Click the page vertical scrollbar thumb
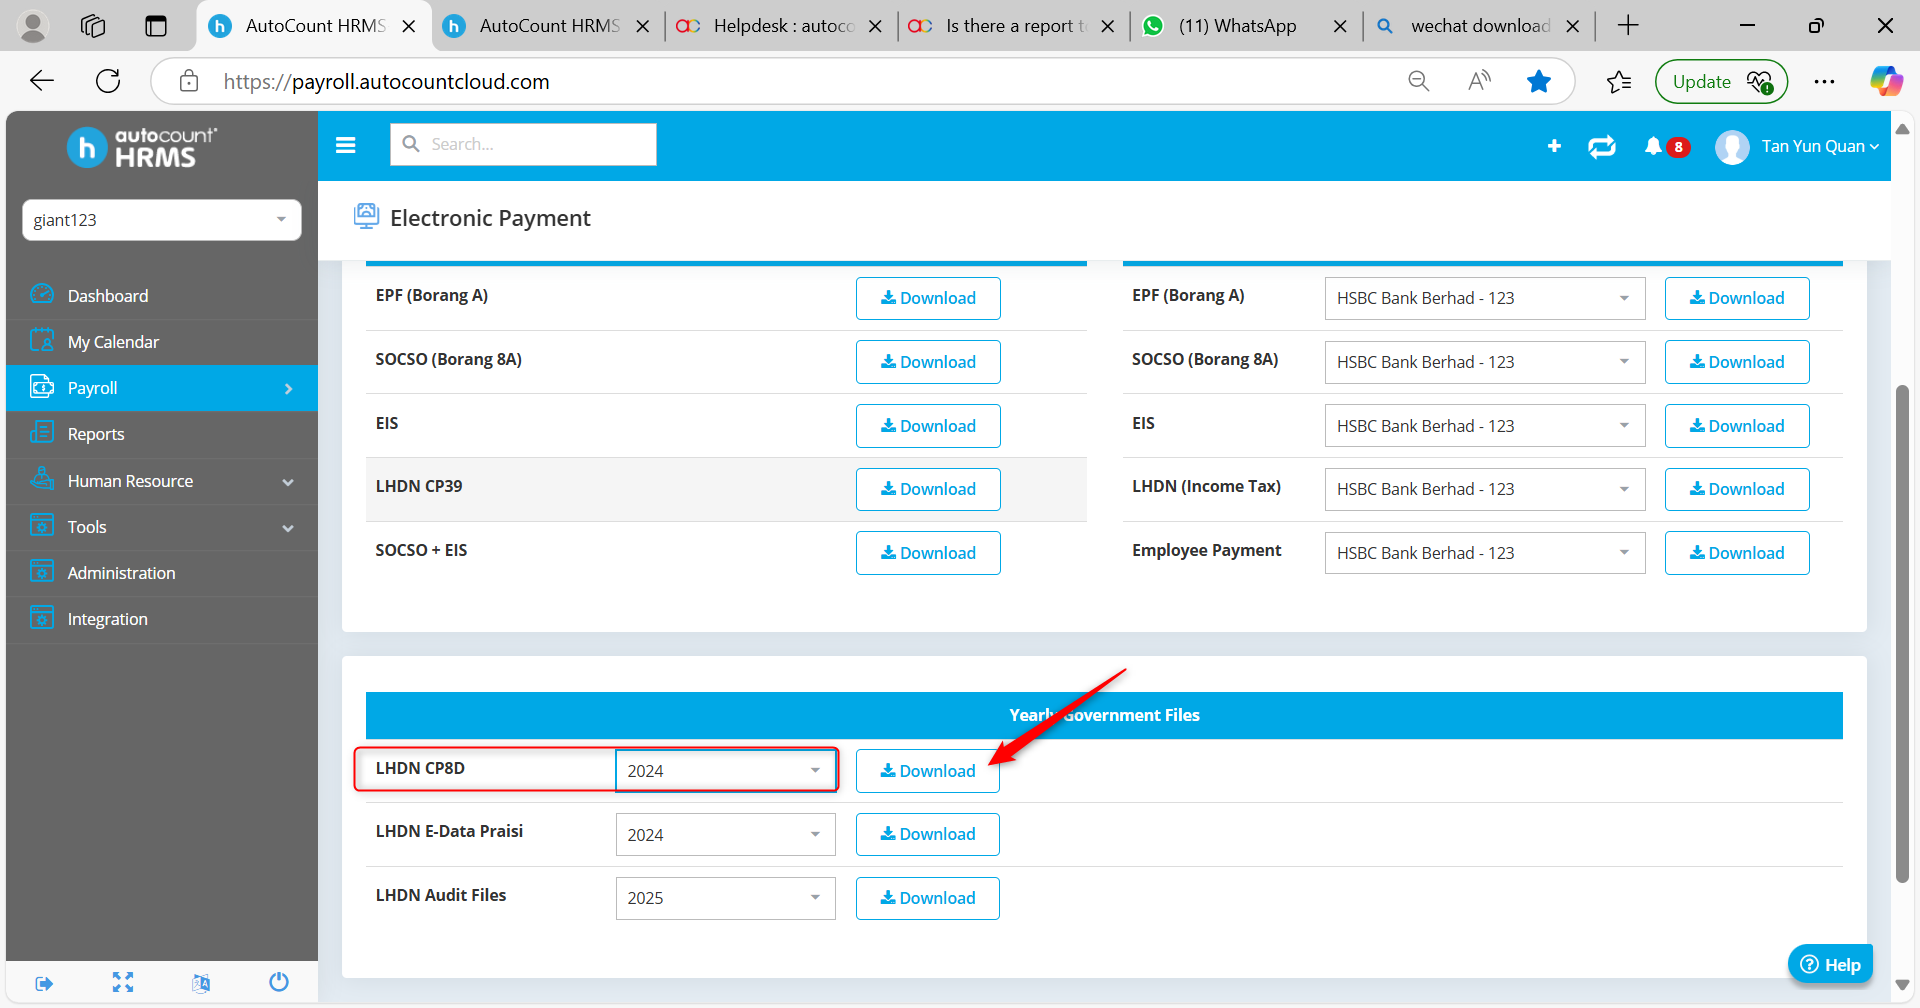This screenshot has width=1920, height=1008. tap(1902, 634)
